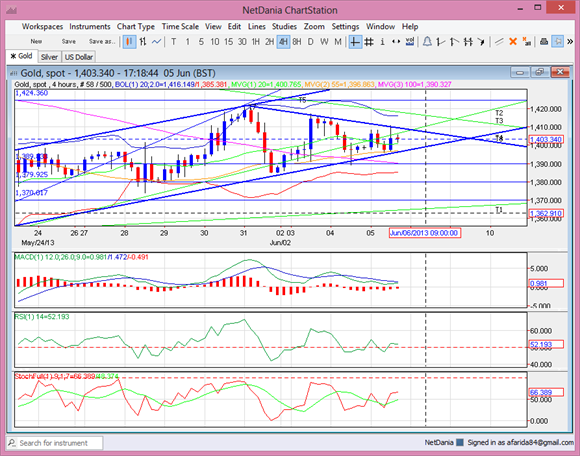Screen dimensions: 580x456
Task: Minimize the Gold spot chart sub-window
Action: [x=520, y=72]
